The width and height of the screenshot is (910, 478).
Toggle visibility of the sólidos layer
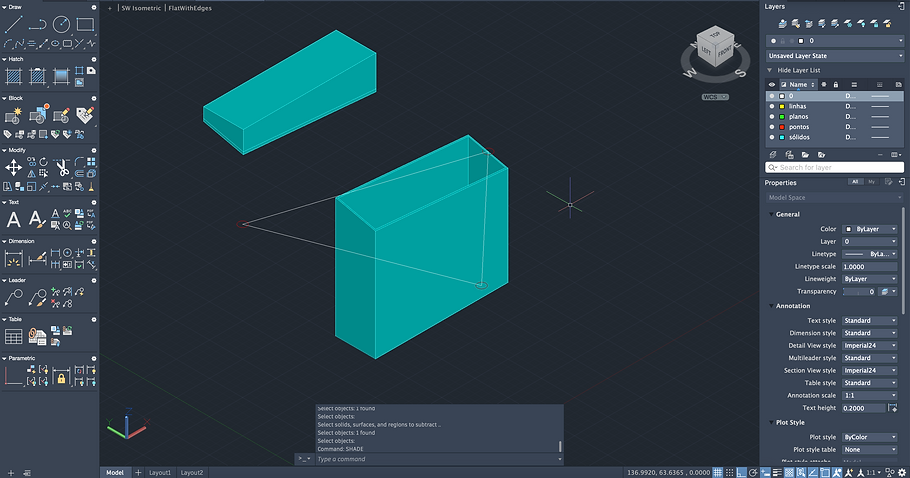771,137
